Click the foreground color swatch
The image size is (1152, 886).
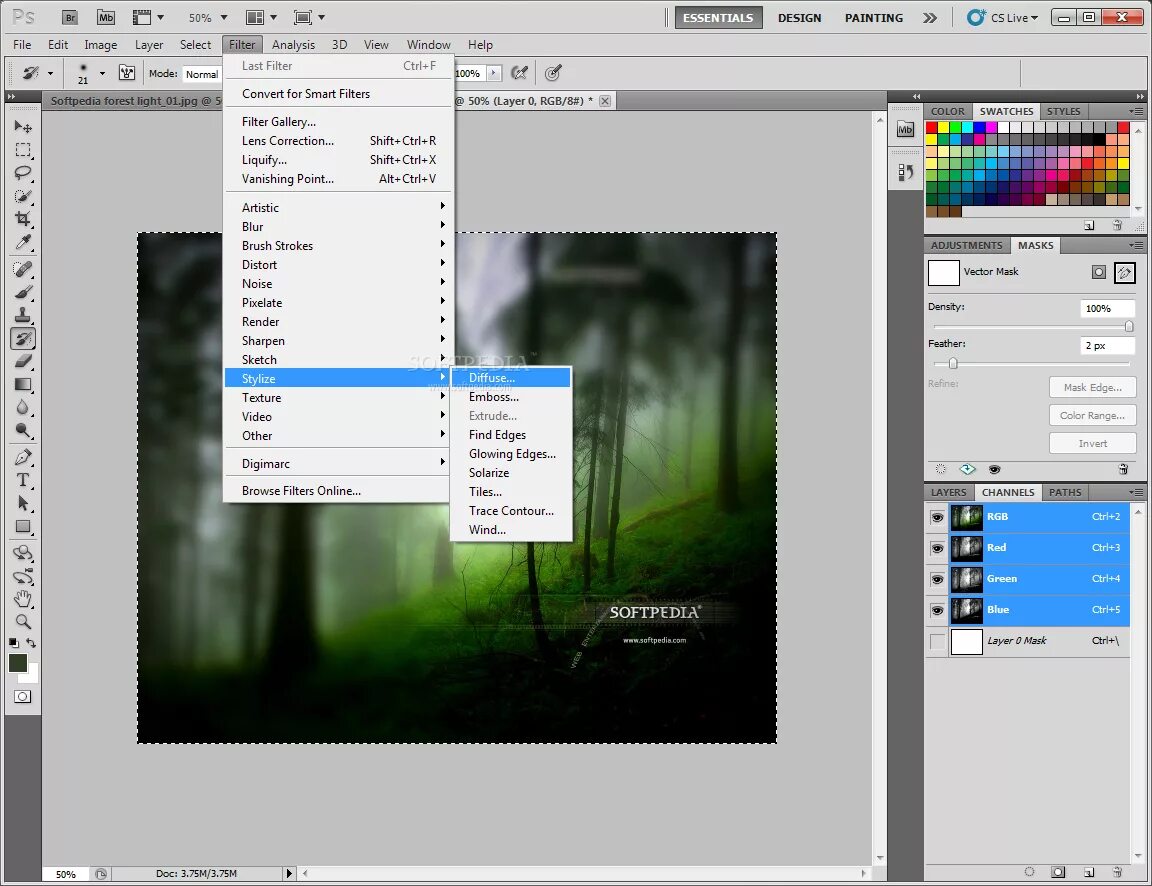[x=18, y=663]
